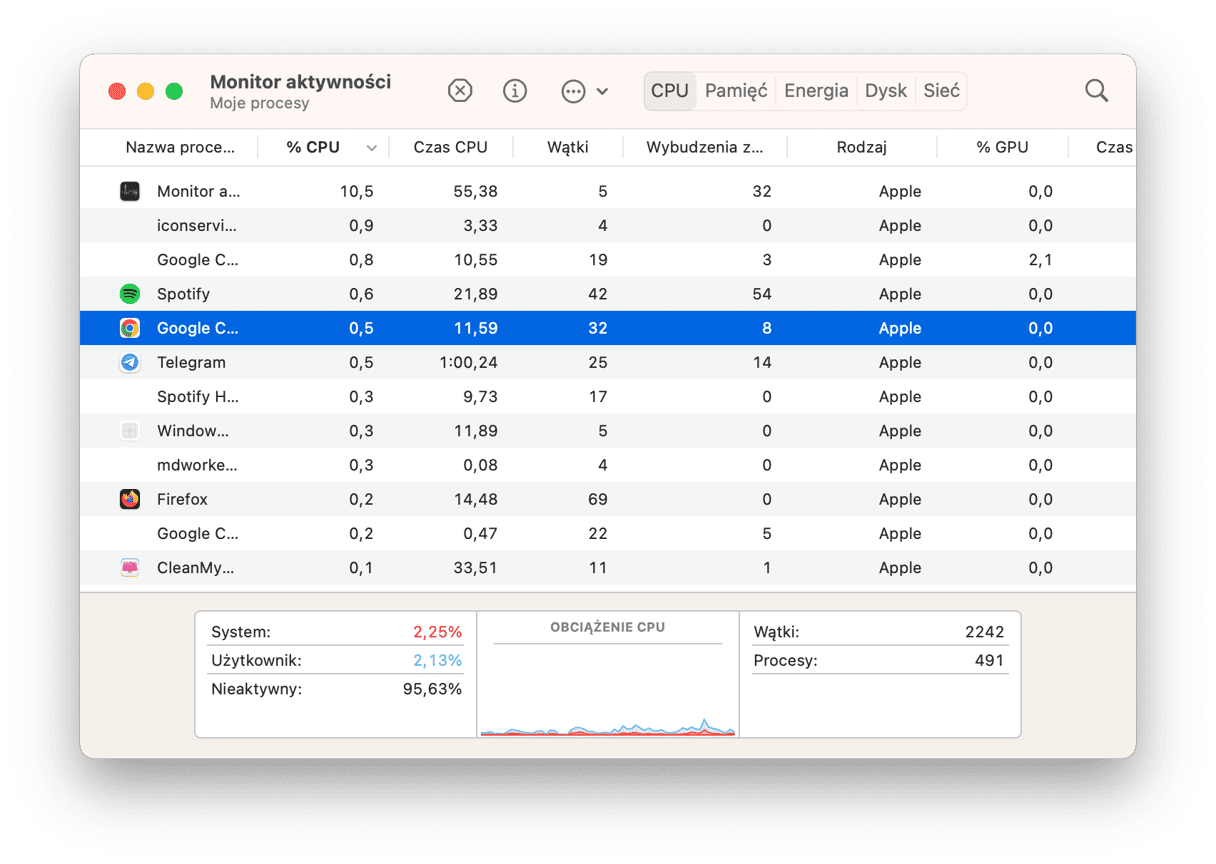Screen dimensions: 1216x864
Task: Switch to the Dysk tab
Action: pos(886,91)
